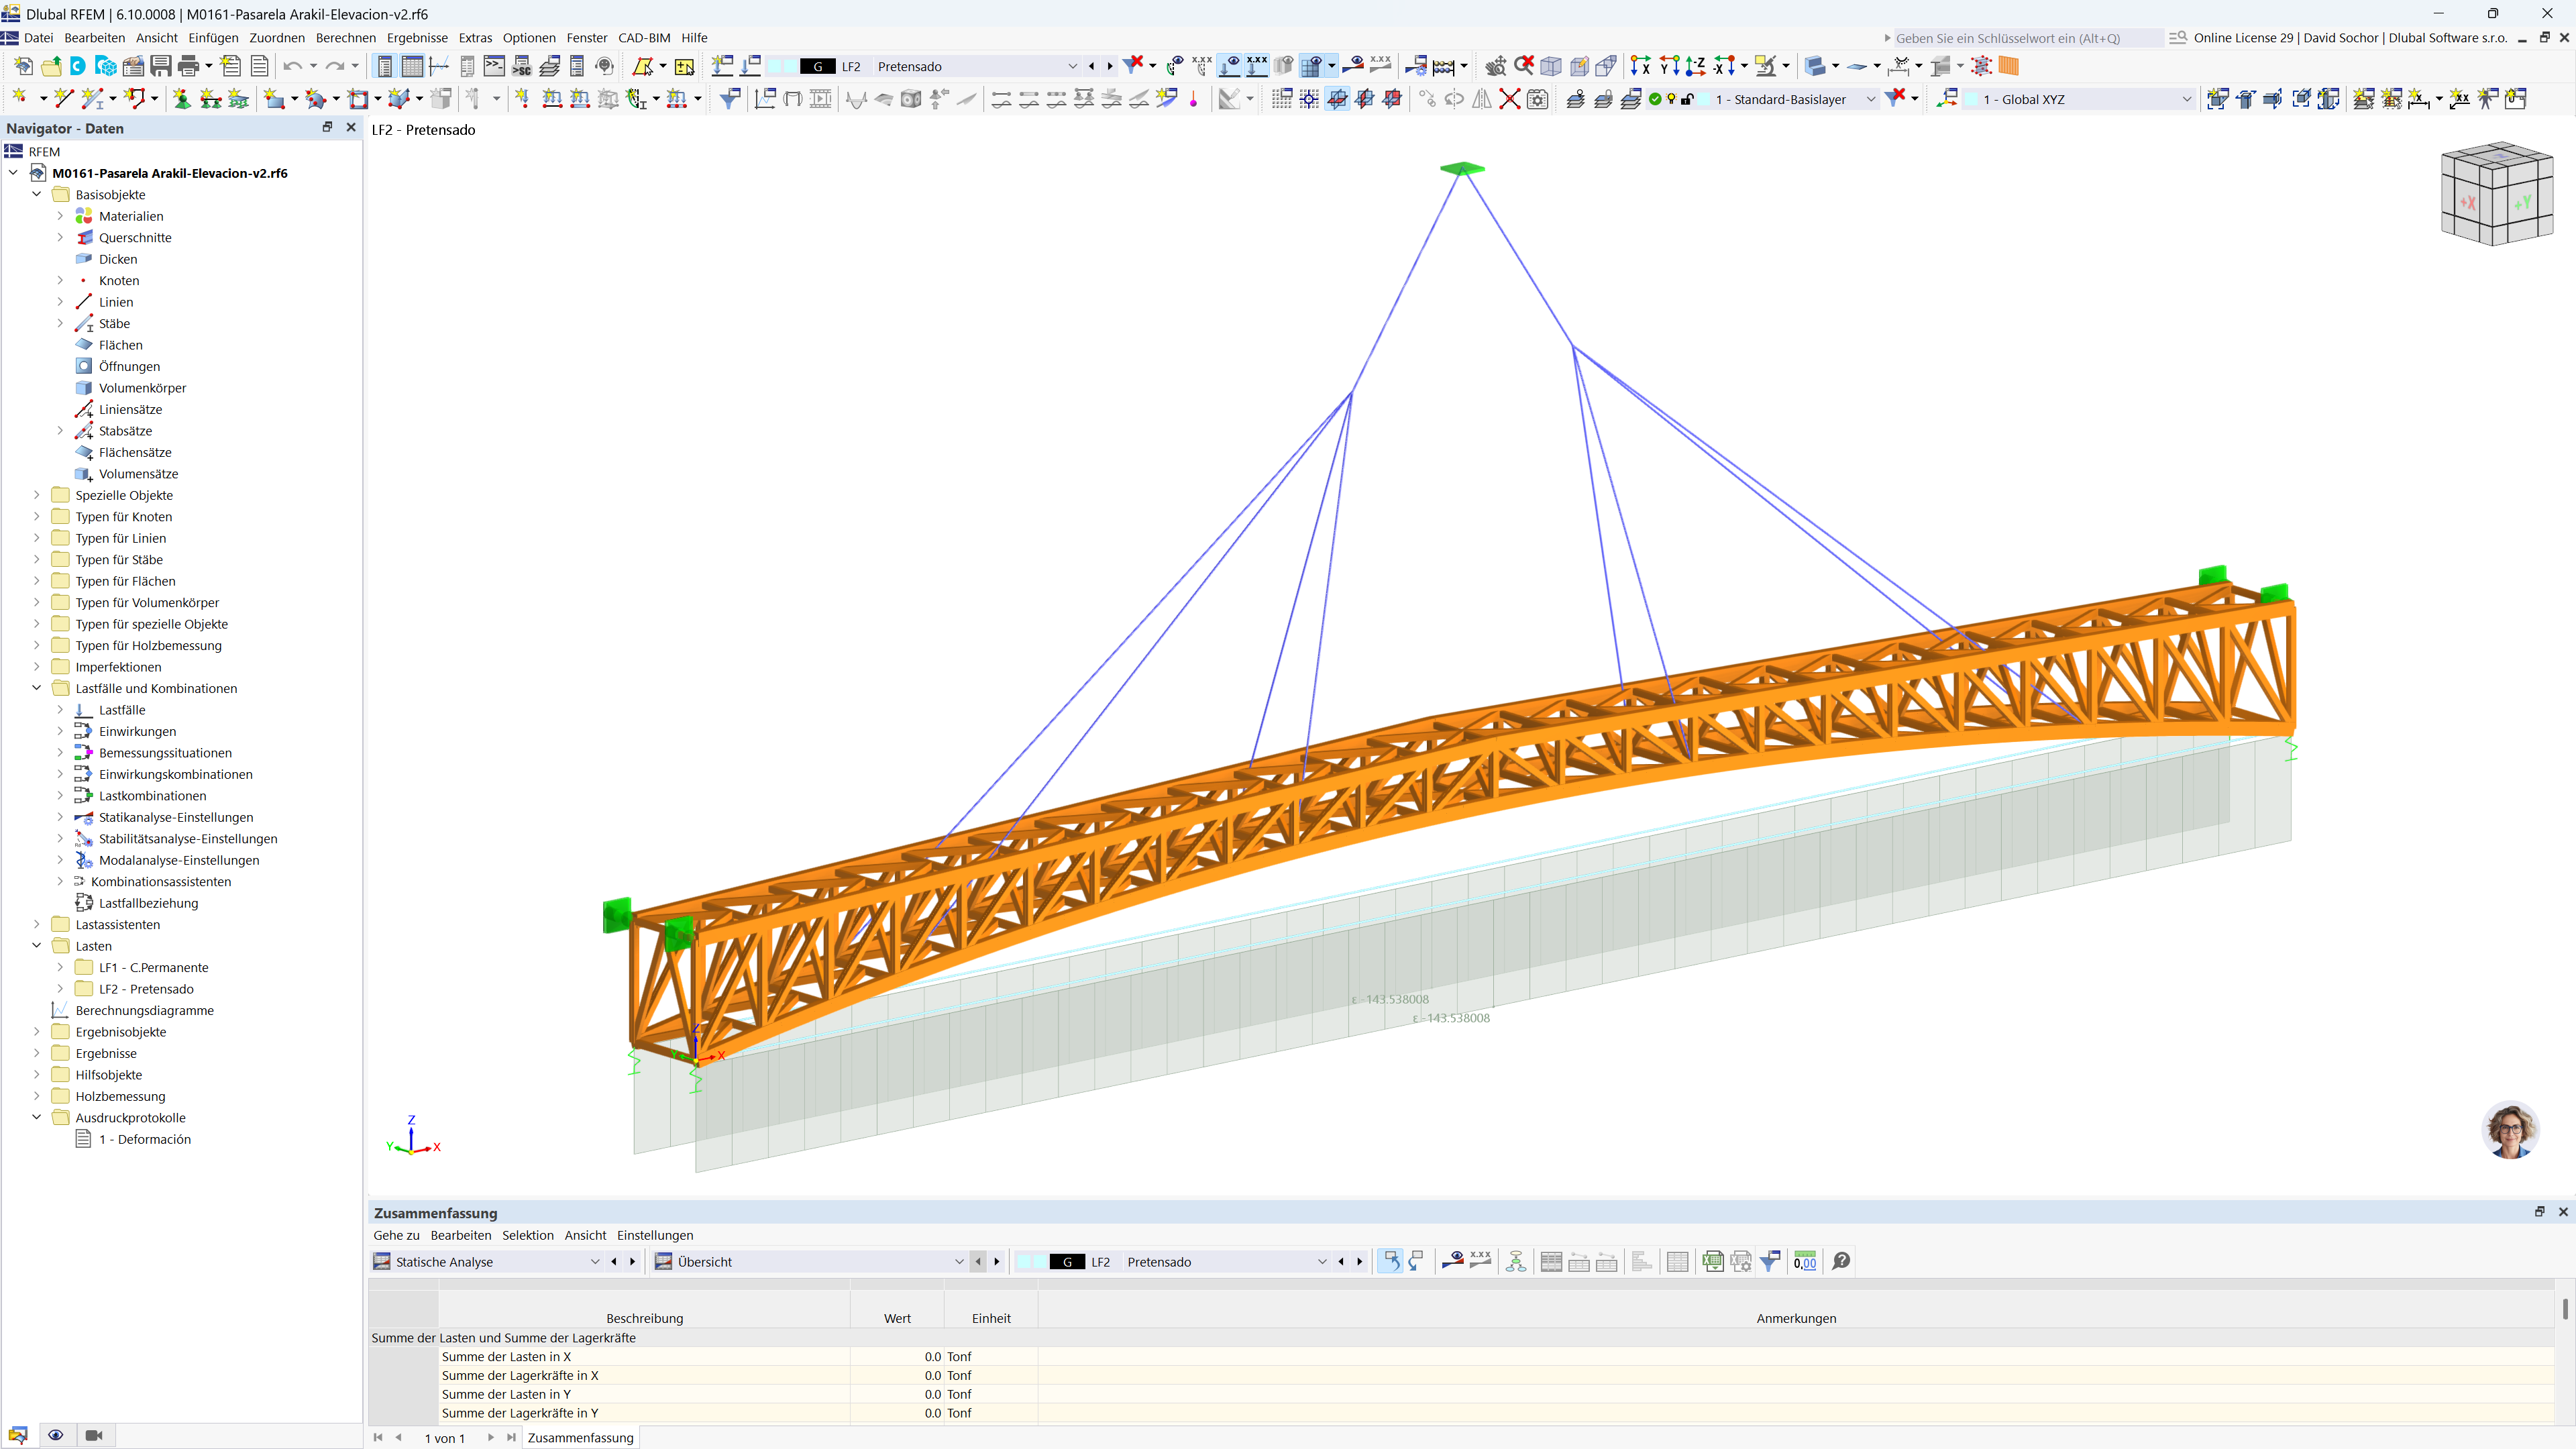Switch to the Zusammenfassung tab at bottom
This screenshot has height=1449, width=2576.
click(x=580, y=1437)
